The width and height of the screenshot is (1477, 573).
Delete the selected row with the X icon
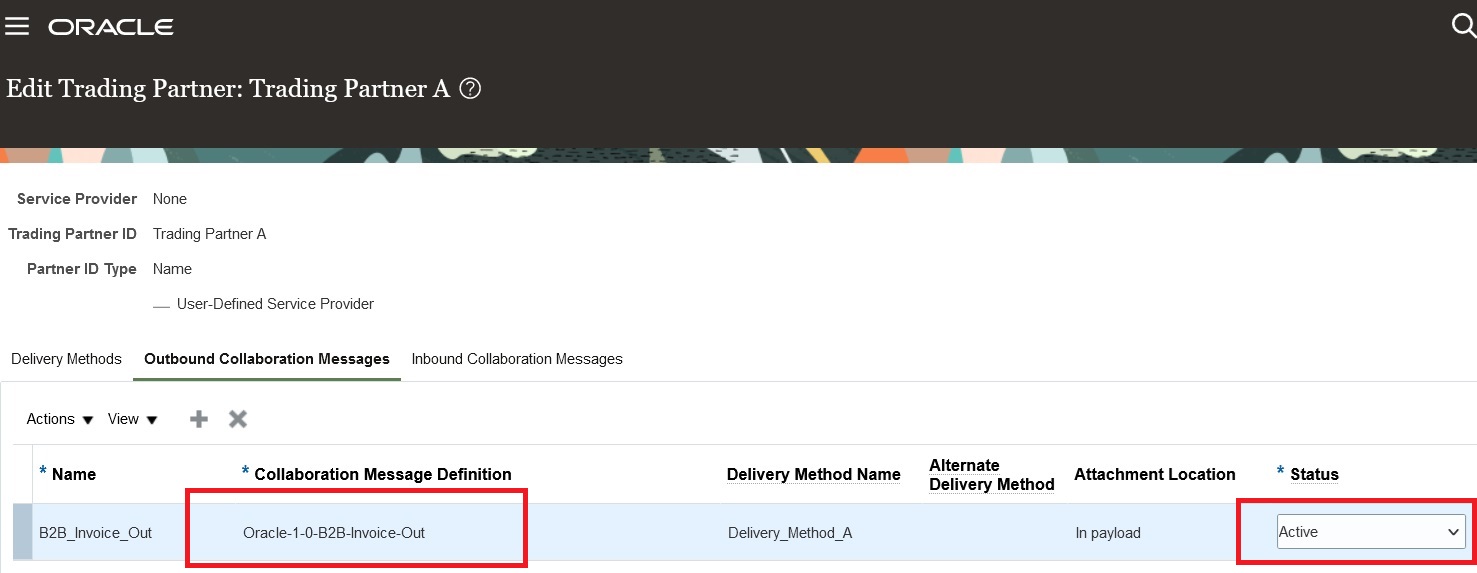coord(238,419)
